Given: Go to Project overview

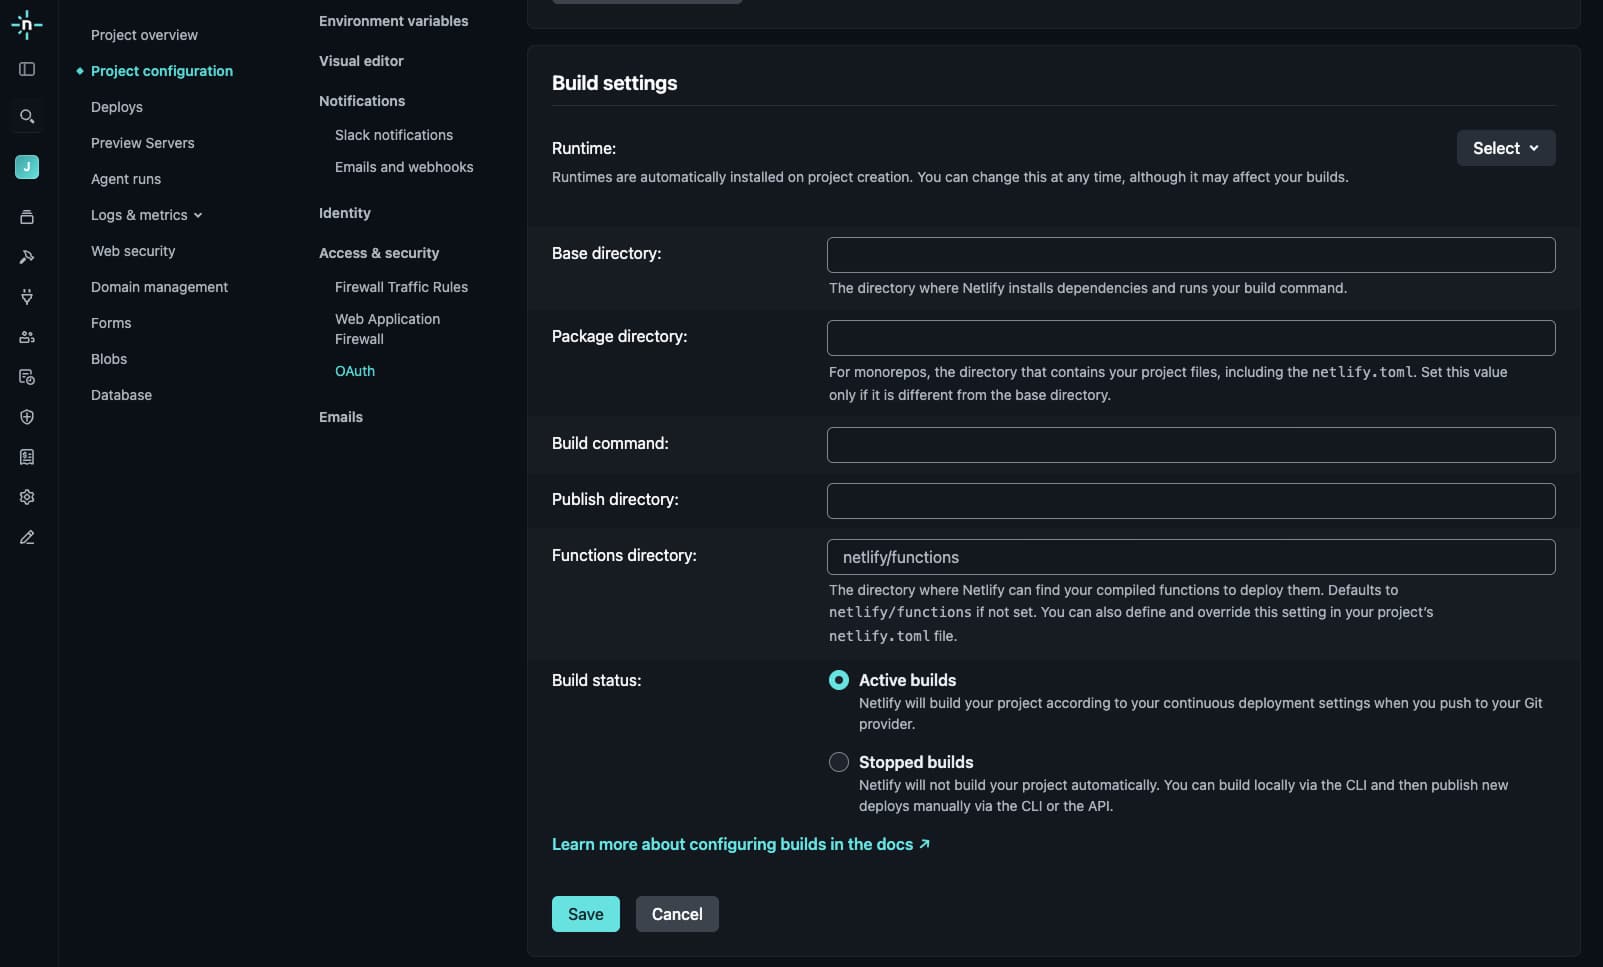Looking at the screenshot, I should coord(144,35).
